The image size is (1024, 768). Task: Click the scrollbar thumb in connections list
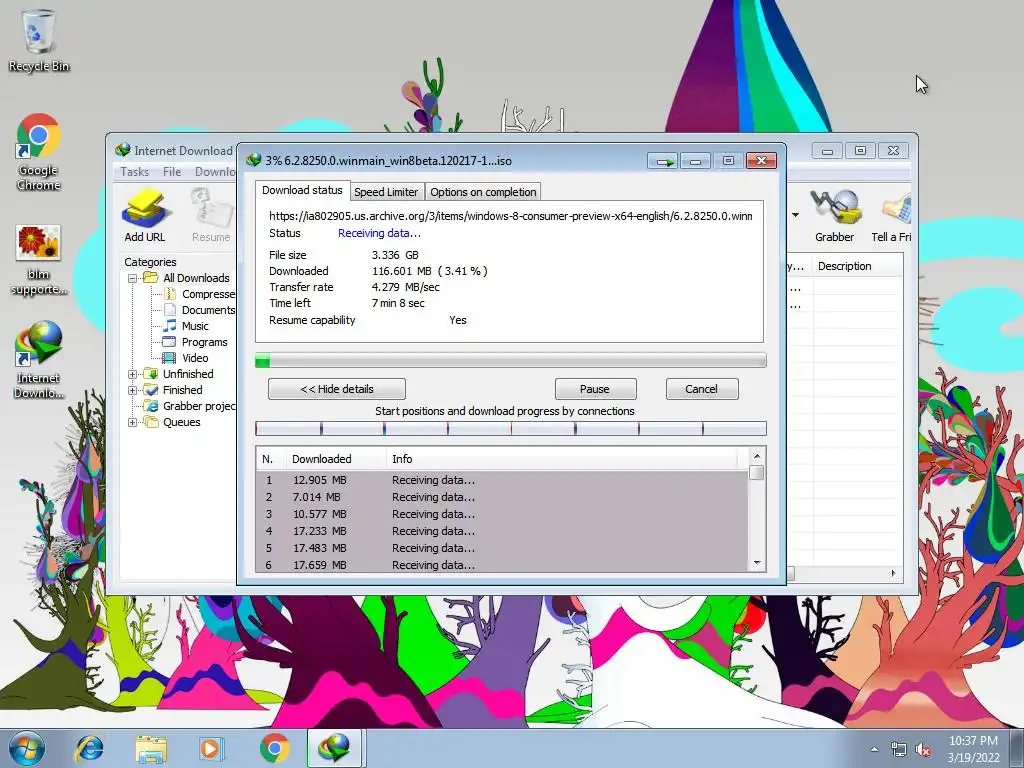pos(757,473)
